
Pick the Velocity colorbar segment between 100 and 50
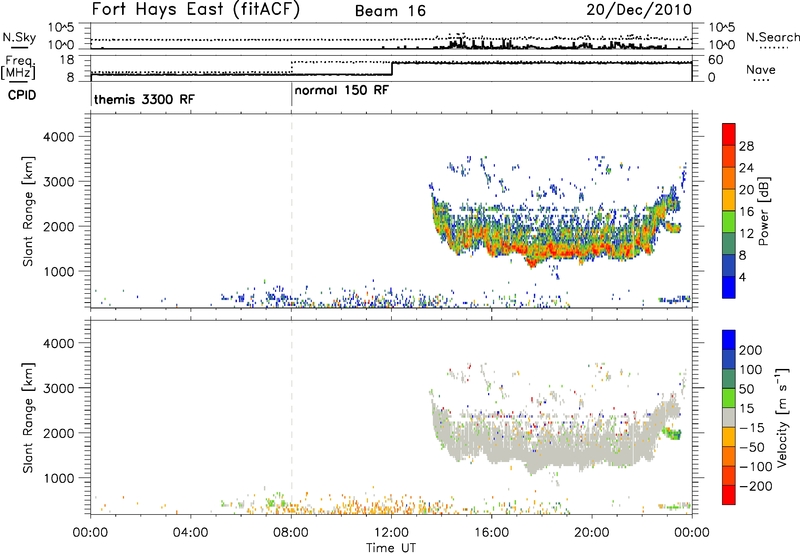click(729, 379)
